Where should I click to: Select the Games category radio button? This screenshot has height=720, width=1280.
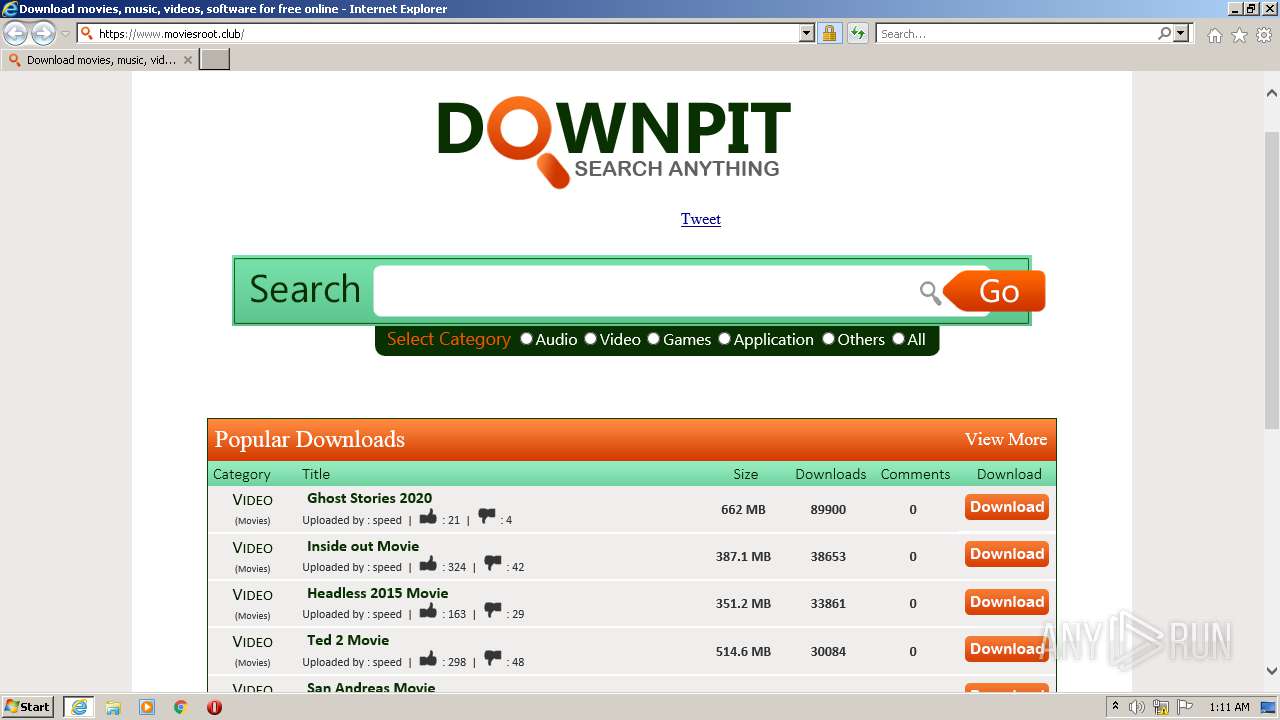[653, 339]
